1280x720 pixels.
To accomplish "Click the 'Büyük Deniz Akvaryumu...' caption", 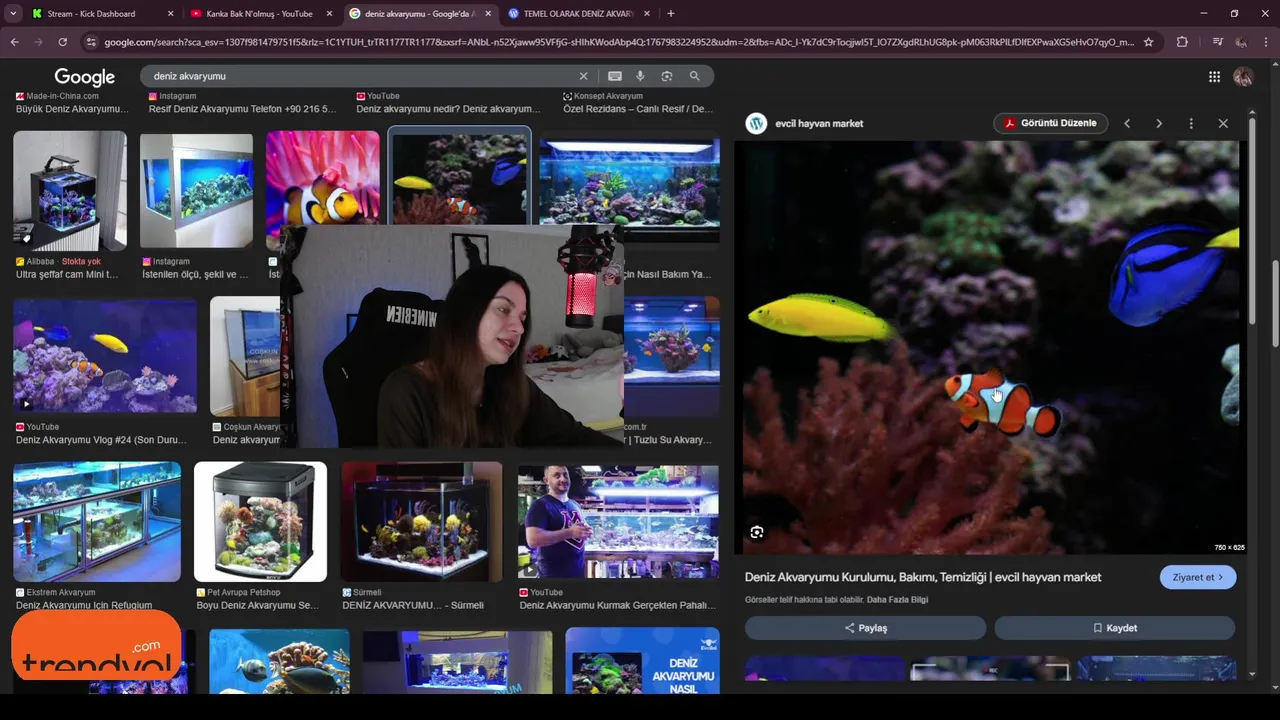I will 72,109.
